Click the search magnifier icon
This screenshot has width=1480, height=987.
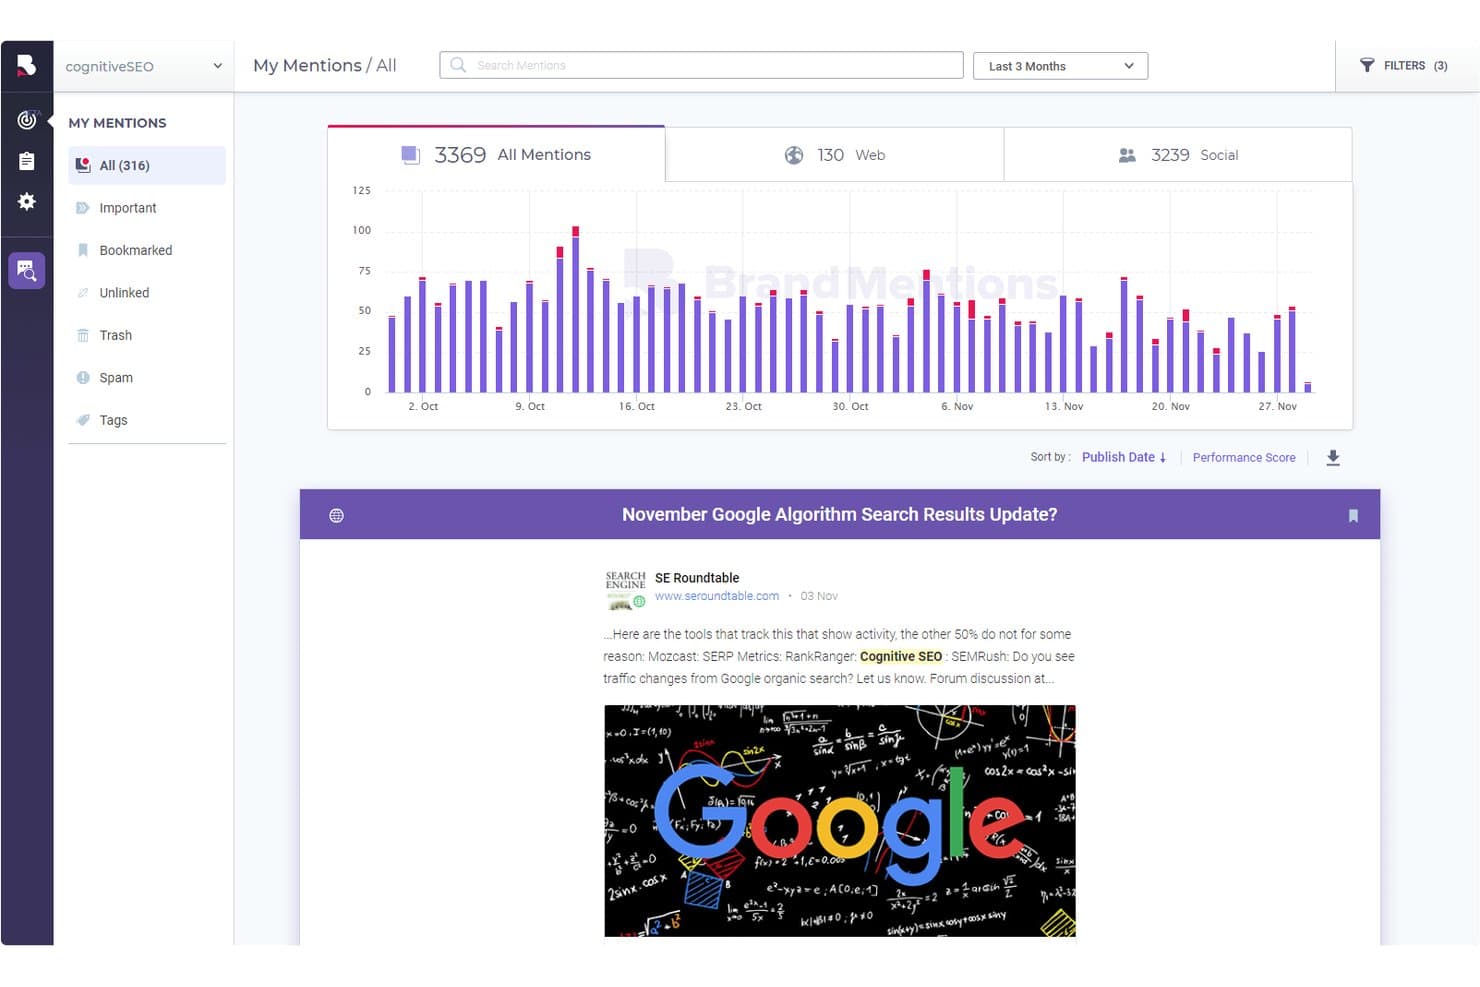pos(458,65)
